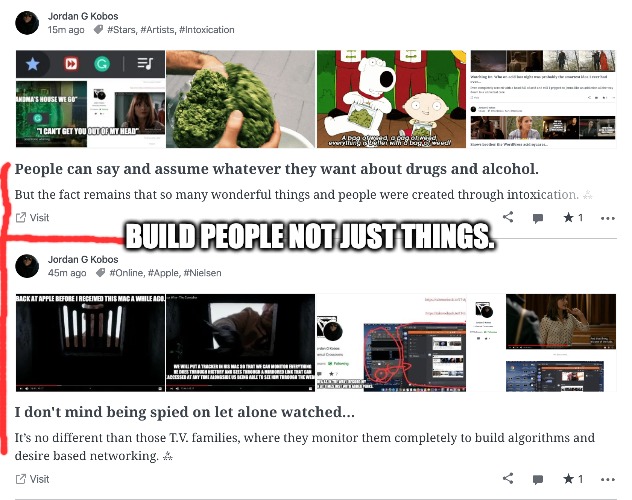The height and width of the screenshot is (500, 632).
Task: Share the drugs and alcohol post
Action: click(x=508, y=217)
